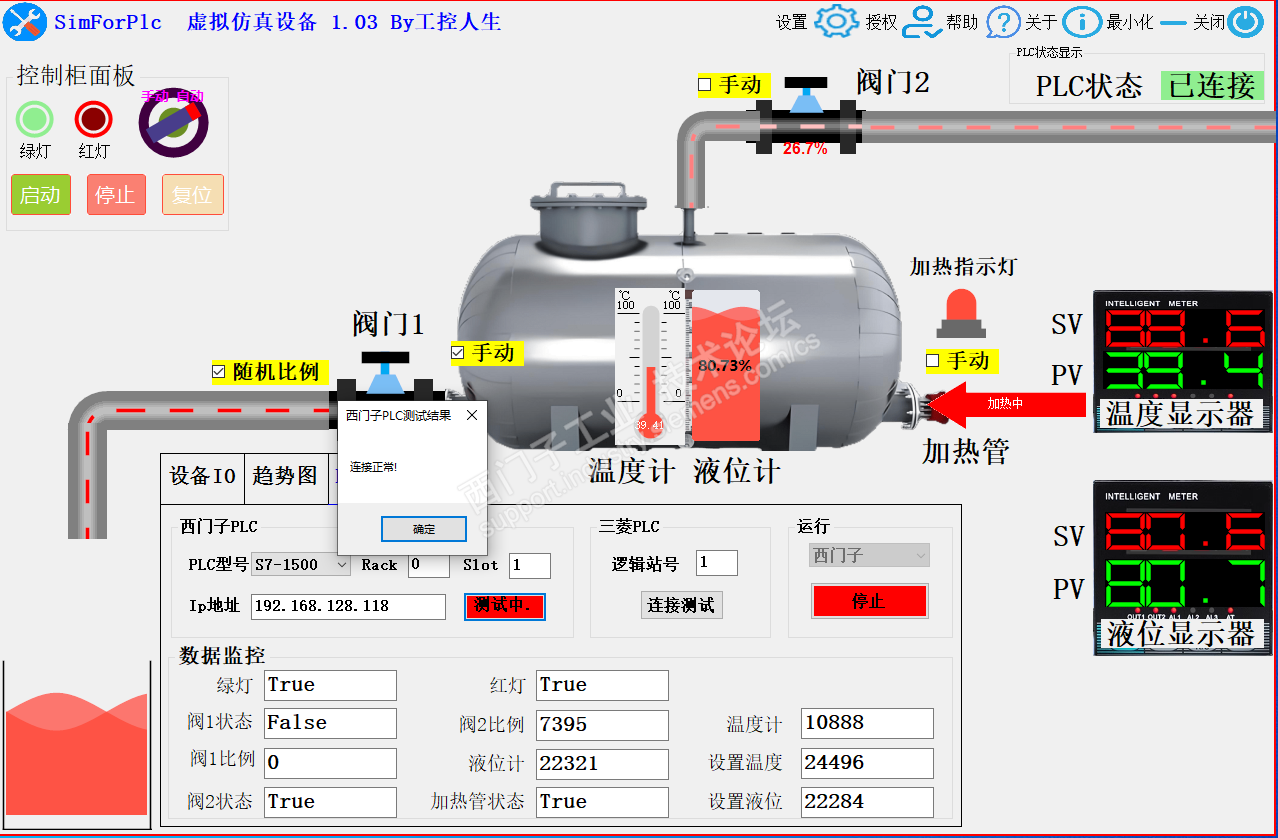Click the 逻辑站号 input field
This screenshot has width=1278, height=838.
pyautogui.click(x=717, y=563)
